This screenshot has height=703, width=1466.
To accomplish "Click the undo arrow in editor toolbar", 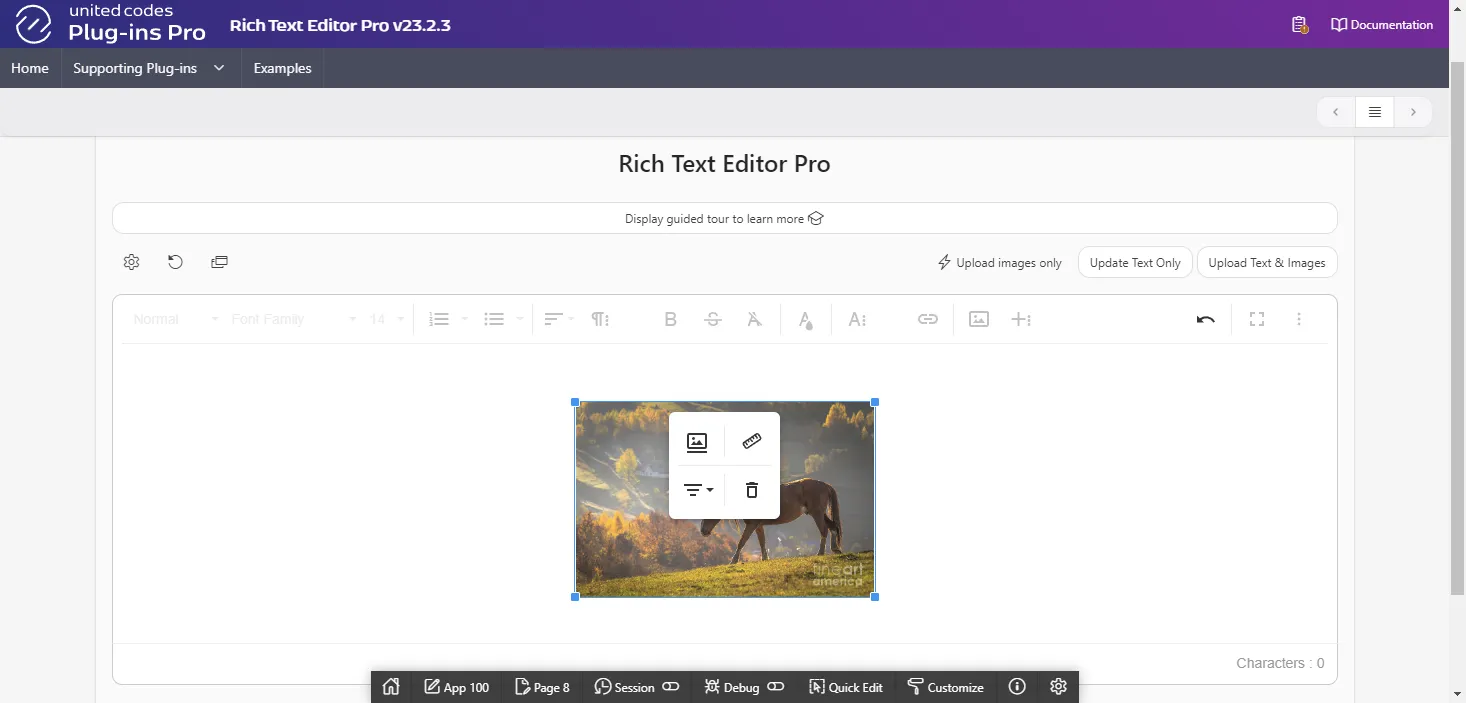I will point(1205,319).
